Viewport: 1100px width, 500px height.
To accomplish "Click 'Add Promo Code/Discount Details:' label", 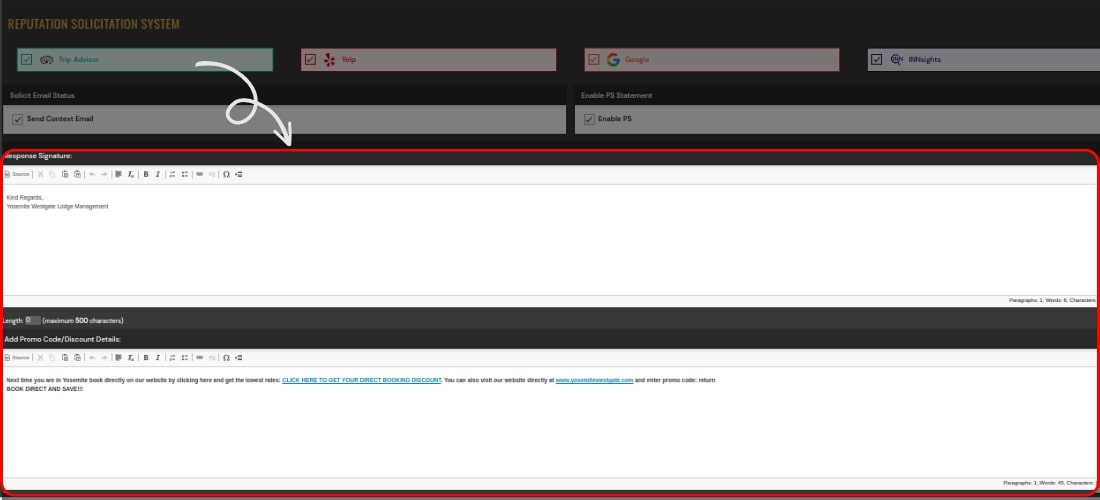I will pos(63,339).
